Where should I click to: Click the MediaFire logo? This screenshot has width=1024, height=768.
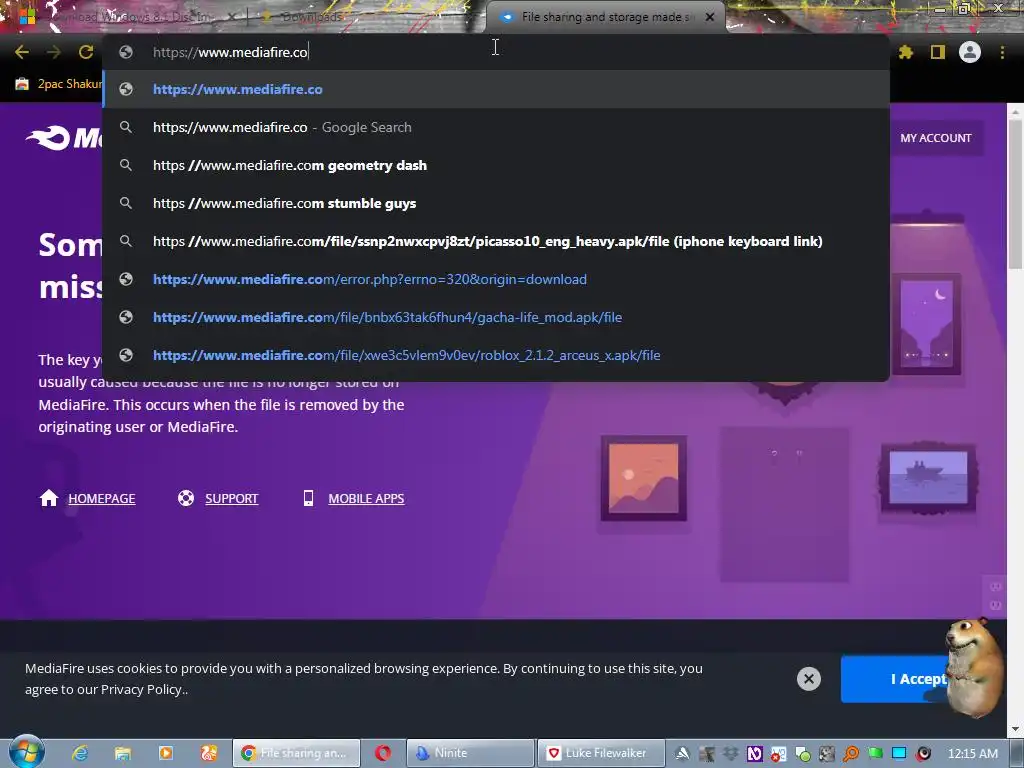[64, 138]
